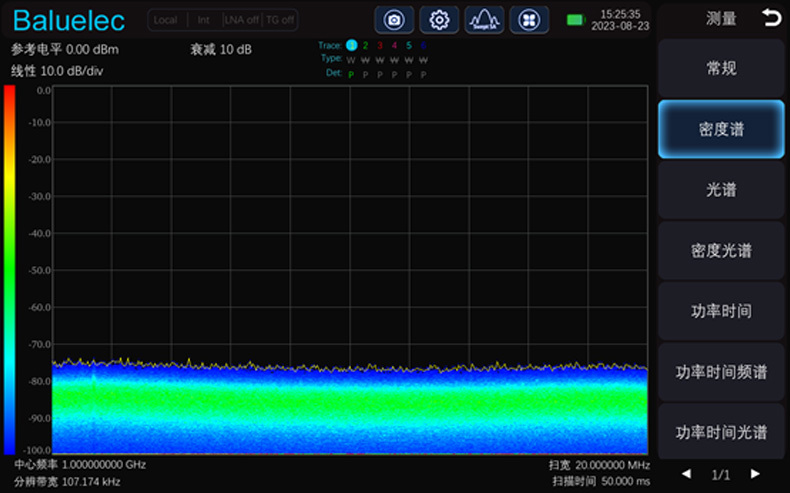Toggle the TG off indicator

tap(279, 20)
